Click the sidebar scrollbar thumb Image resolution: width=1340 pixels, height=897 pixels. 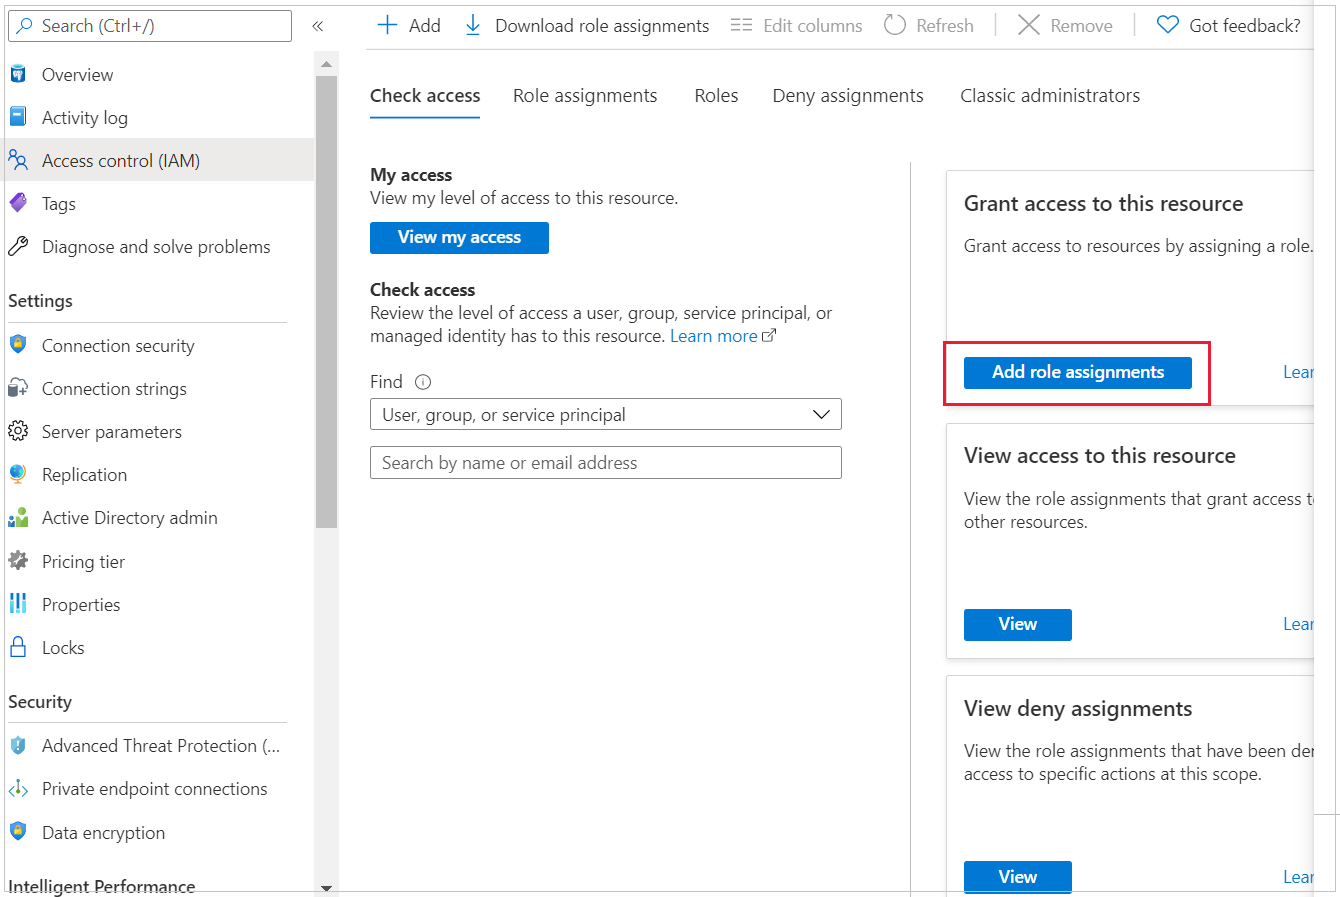(x=326, y=302)
